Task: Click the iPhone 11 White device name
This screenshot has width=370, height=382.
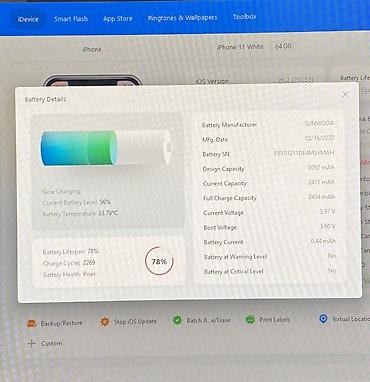Action: click(240, 47)
